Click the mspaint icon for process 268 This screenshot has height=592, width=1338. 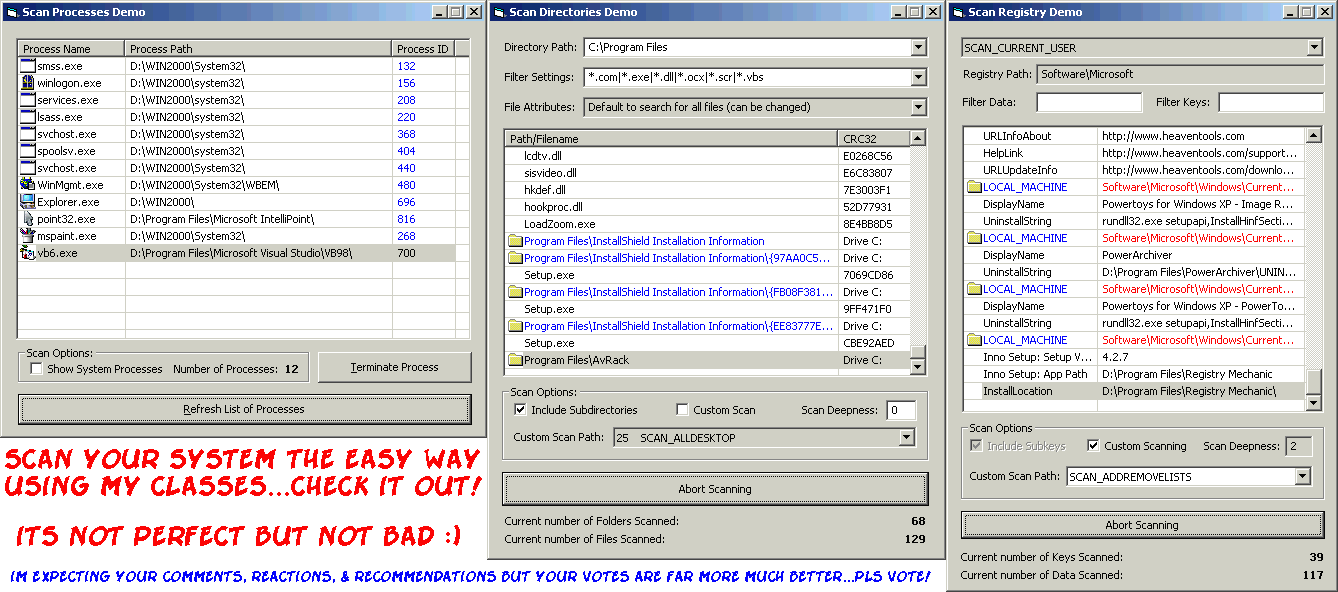coord(27,236)
